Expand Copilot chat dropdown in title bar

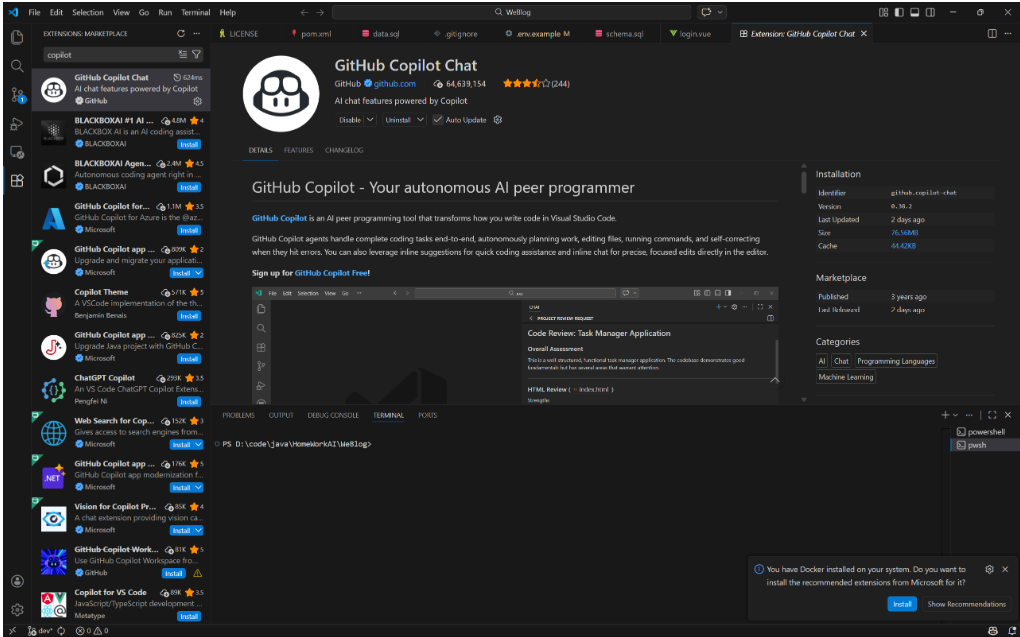[720, 12]
